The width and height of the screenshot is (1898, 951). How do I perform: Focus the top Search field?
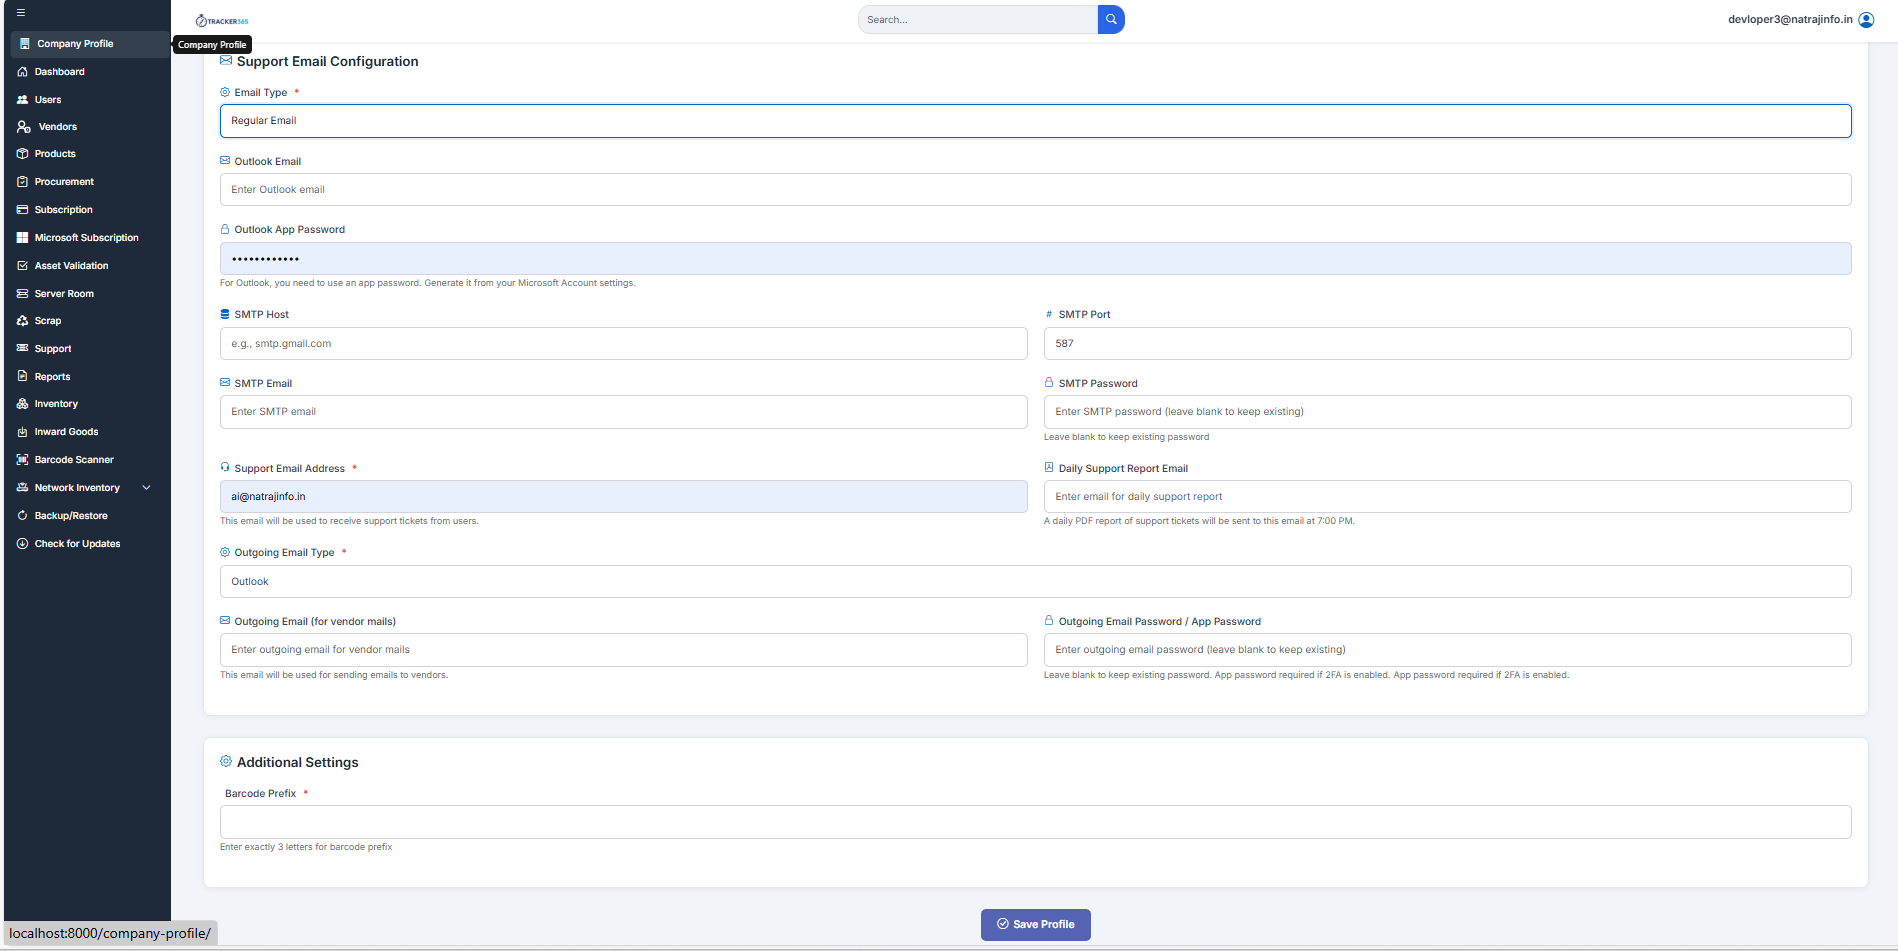click(978, 20)
